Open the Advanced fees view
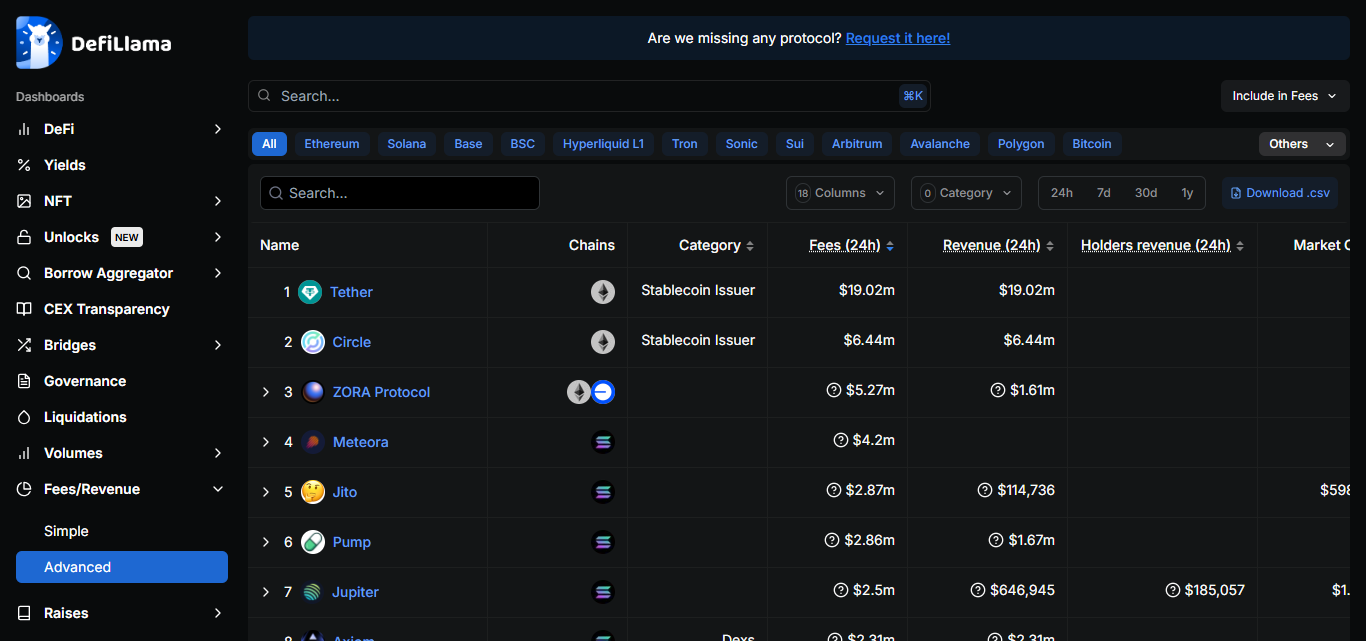The width and height of the screenshot is (1366, 641). tap(122, 567)
